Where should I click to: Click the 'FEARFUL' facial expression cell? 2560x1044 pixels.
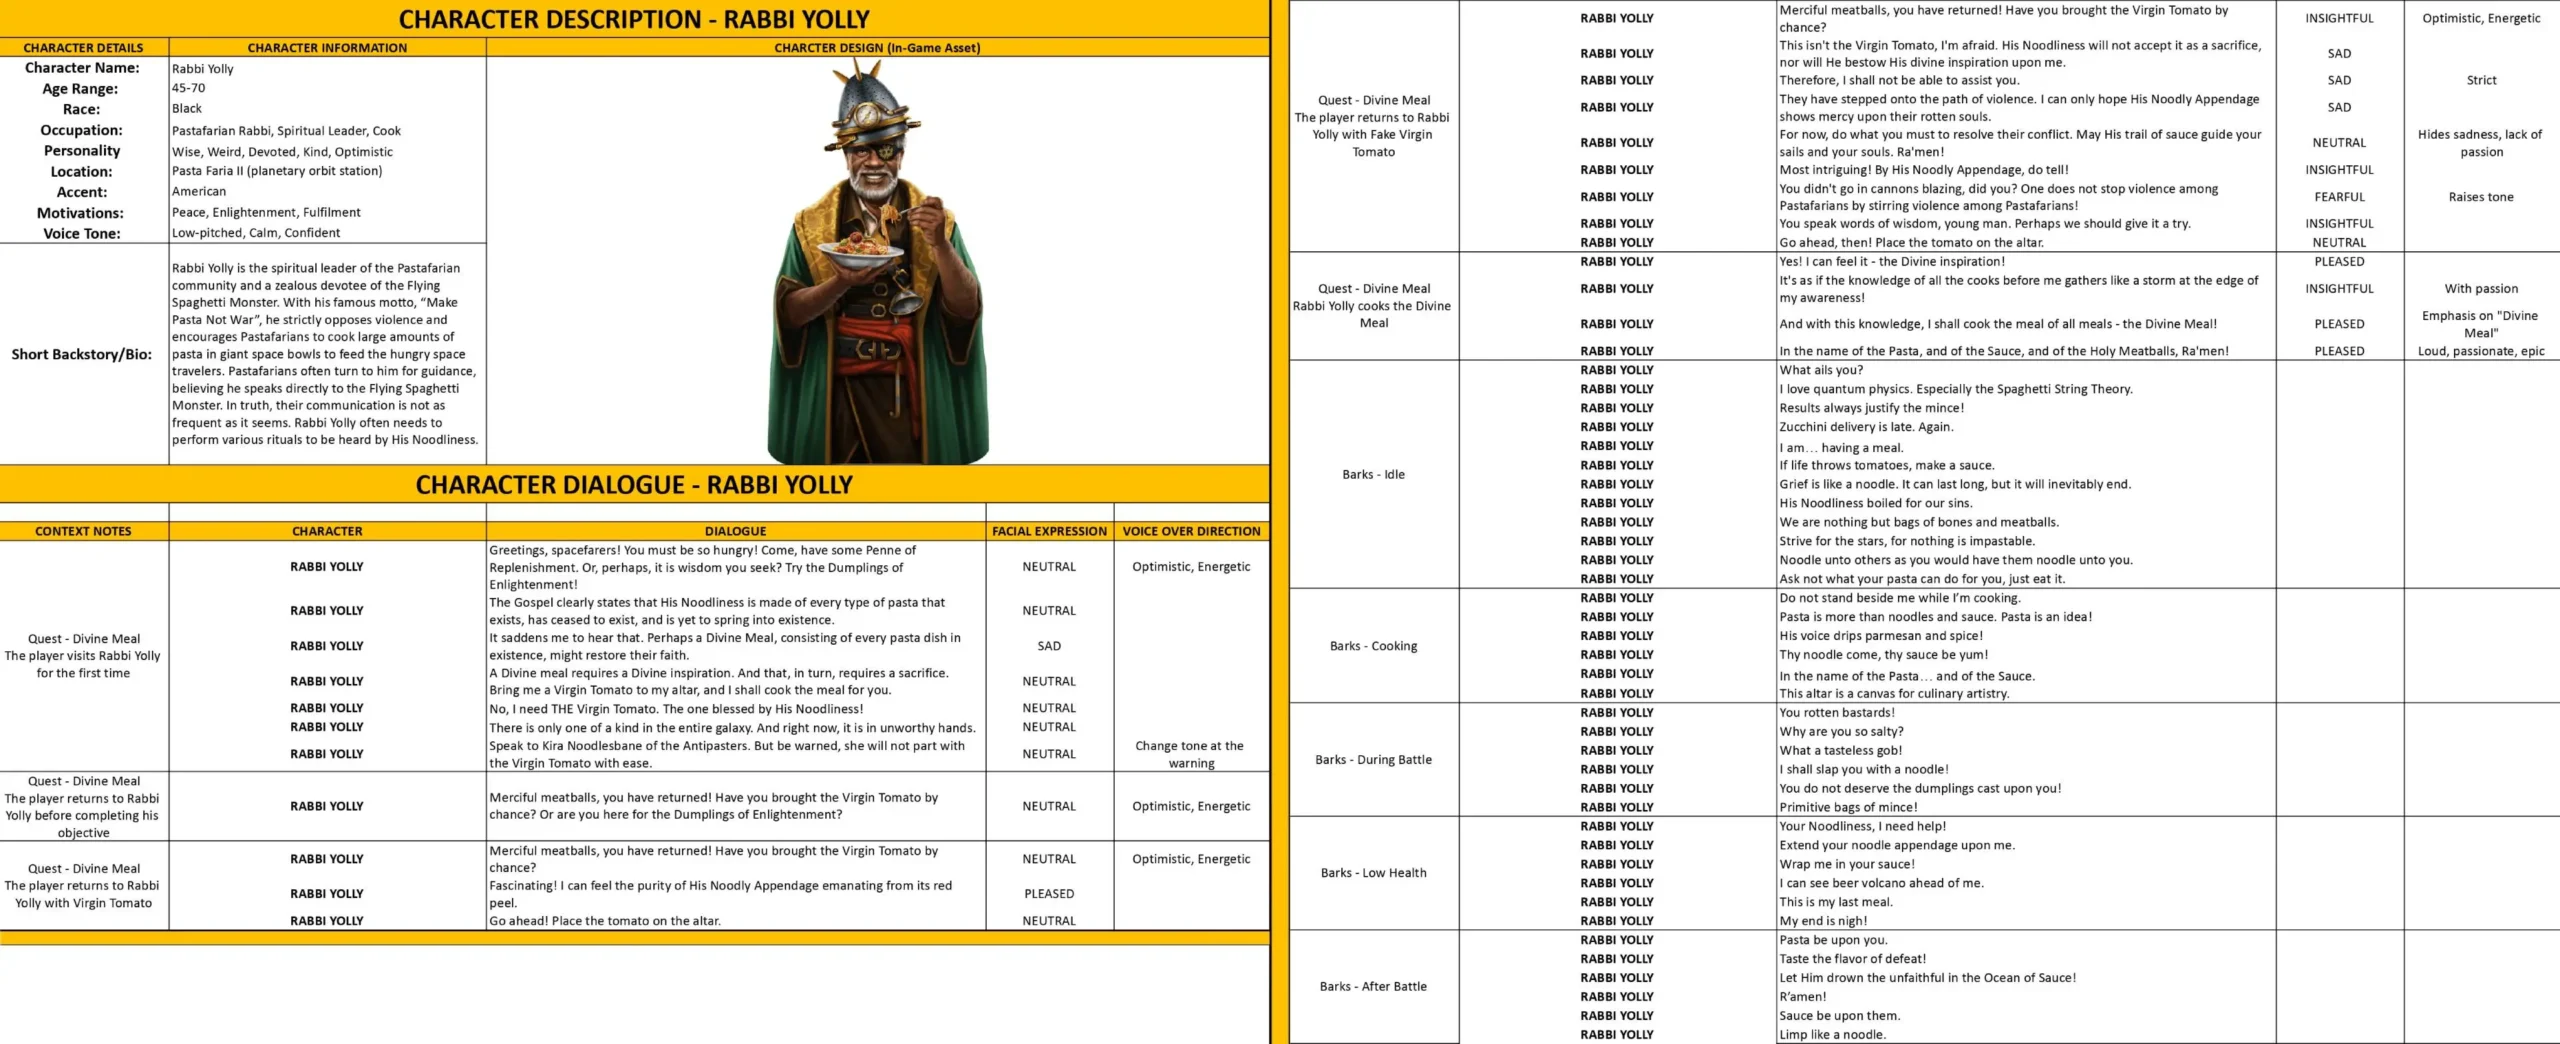2339,197
